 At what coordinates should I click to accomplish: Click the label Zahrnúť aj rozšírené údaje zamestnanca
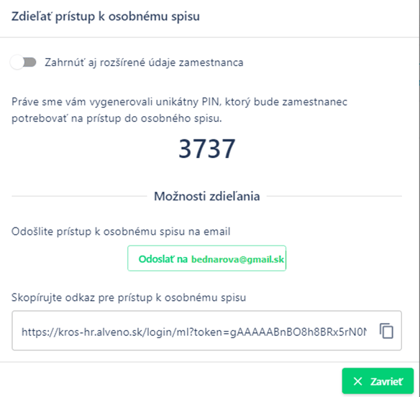pyautogui.click(x=144, y=63)
